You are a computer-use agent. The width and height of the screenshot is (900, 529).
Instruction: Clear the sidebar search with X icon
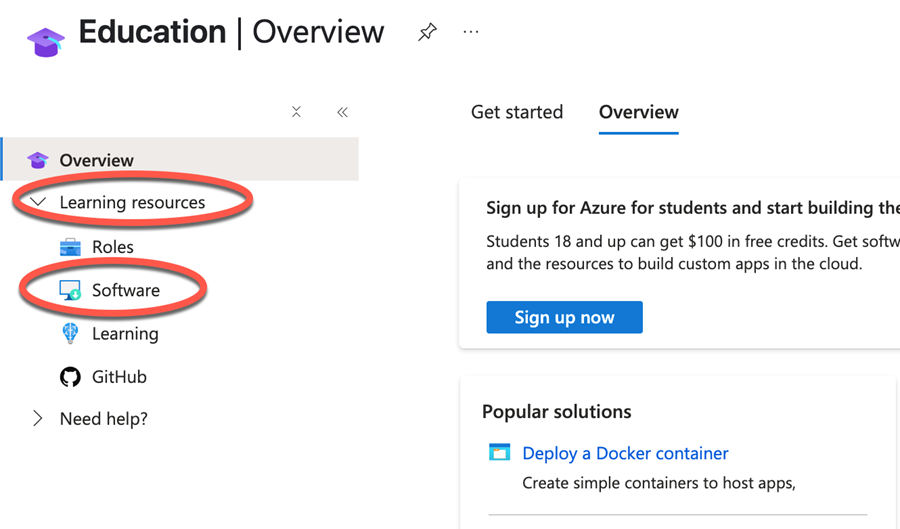coord(296,111)
